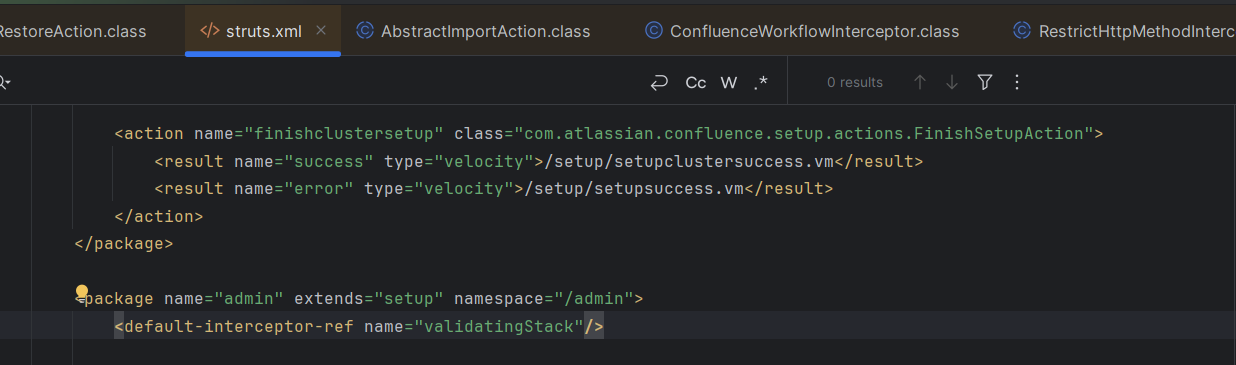Click the closing </action> tag
Screen dimensions: 1236x365
pyautogui.click(x=159, y=216)
